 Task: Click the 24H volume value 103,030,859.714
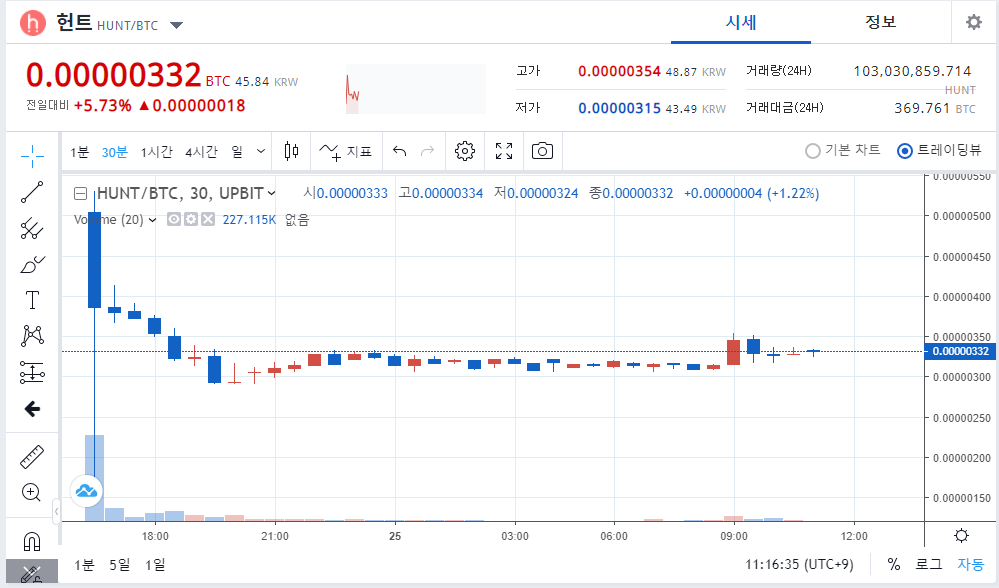(x=912, y=71)
